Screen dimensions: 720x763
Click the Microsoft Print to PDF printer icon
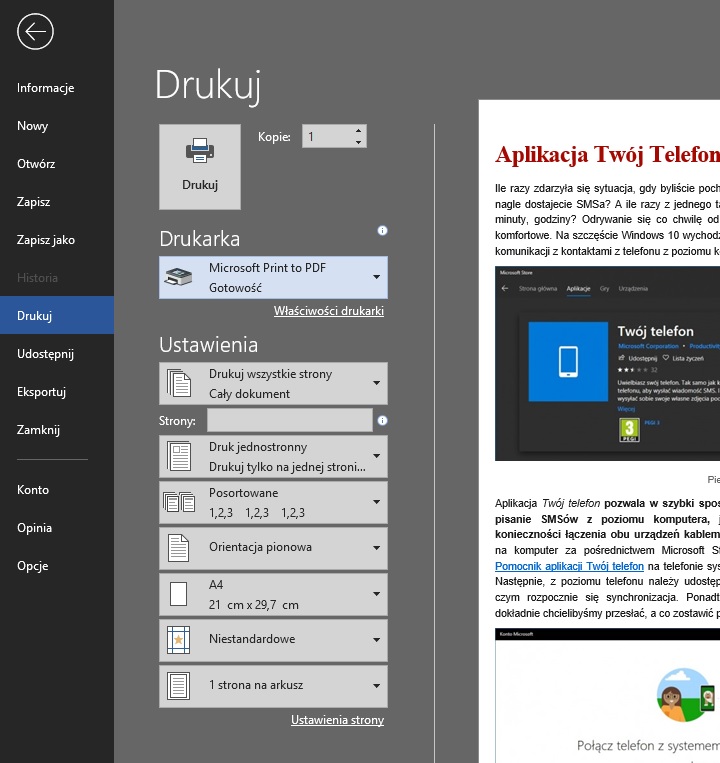tap(178, 277)
